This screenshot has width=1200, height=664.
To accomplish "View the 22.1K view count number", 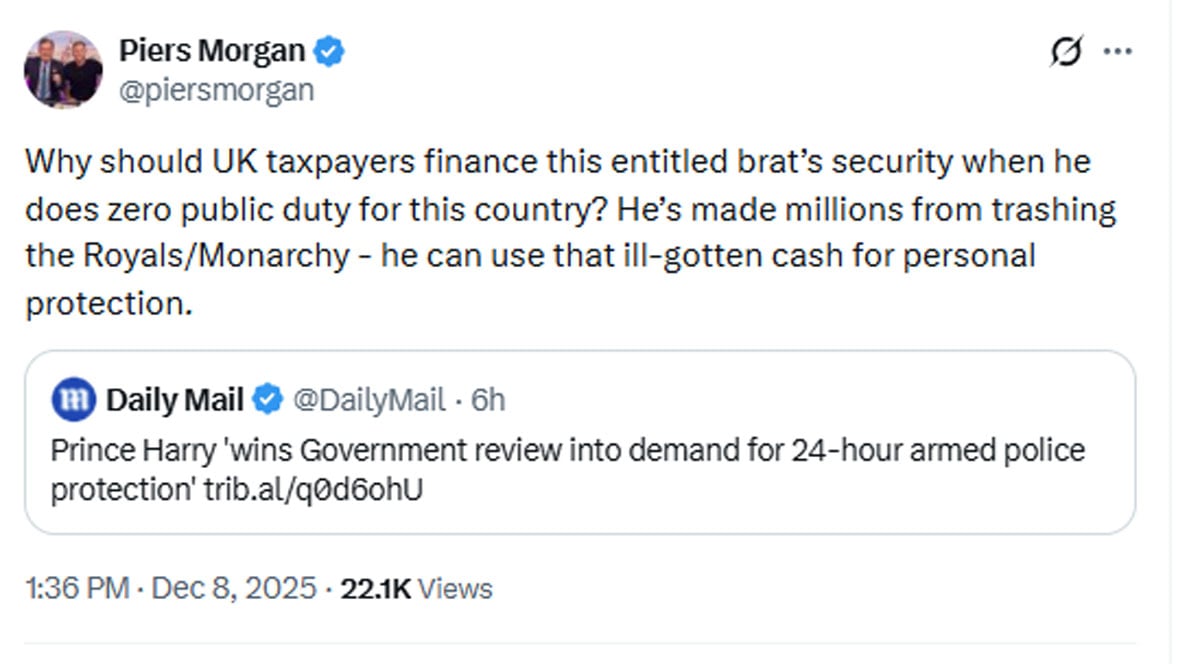I will click(375, 588).
